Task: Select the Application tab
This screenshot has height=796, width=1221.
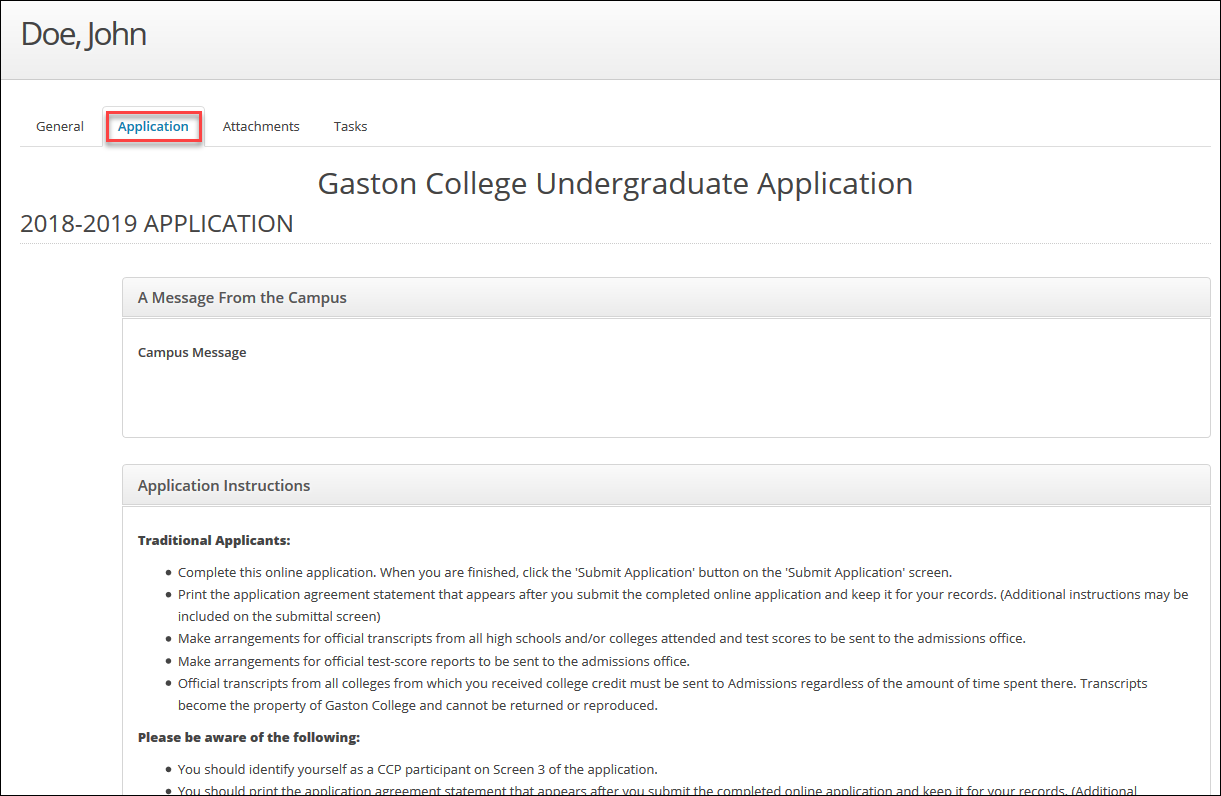Action: click(153, 126)
